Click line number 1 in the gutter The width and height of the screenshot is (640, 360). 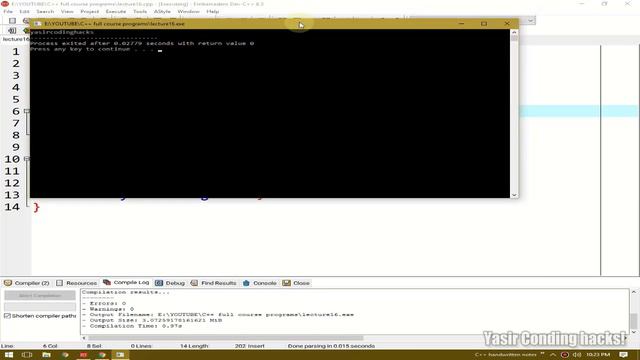(16, 52)
